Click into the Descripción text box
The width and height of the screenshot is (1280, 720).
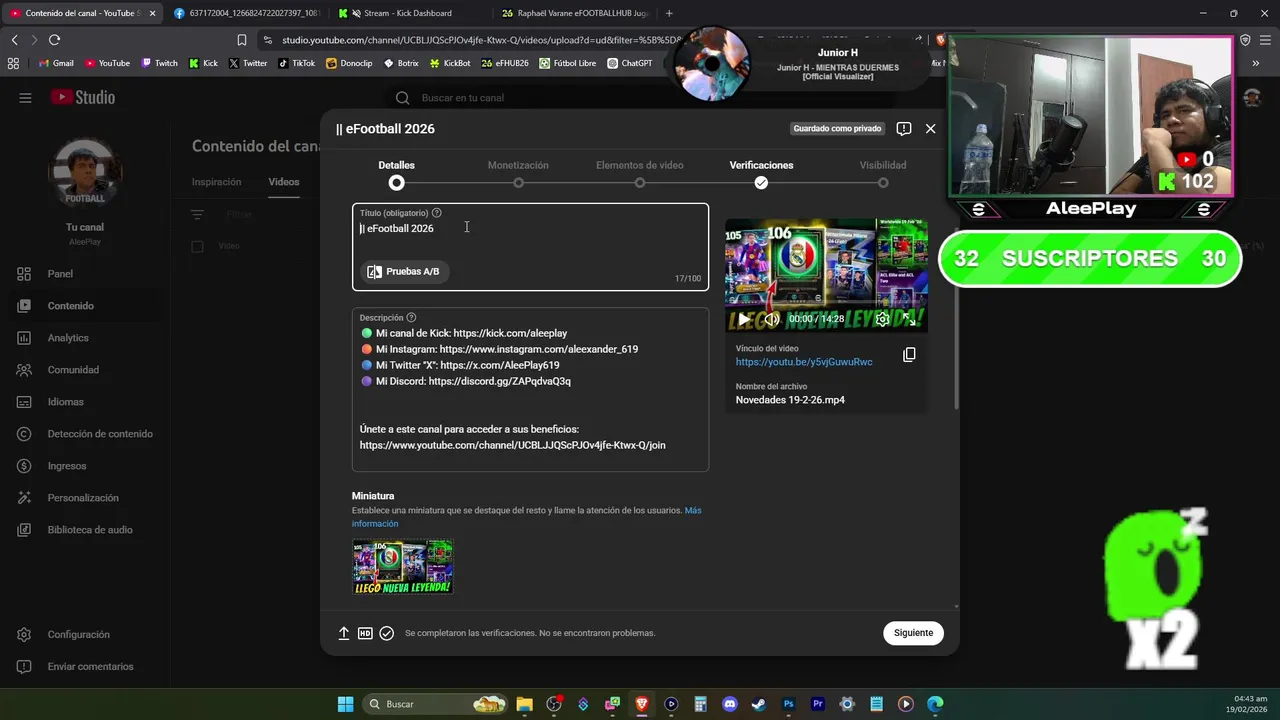530,389
